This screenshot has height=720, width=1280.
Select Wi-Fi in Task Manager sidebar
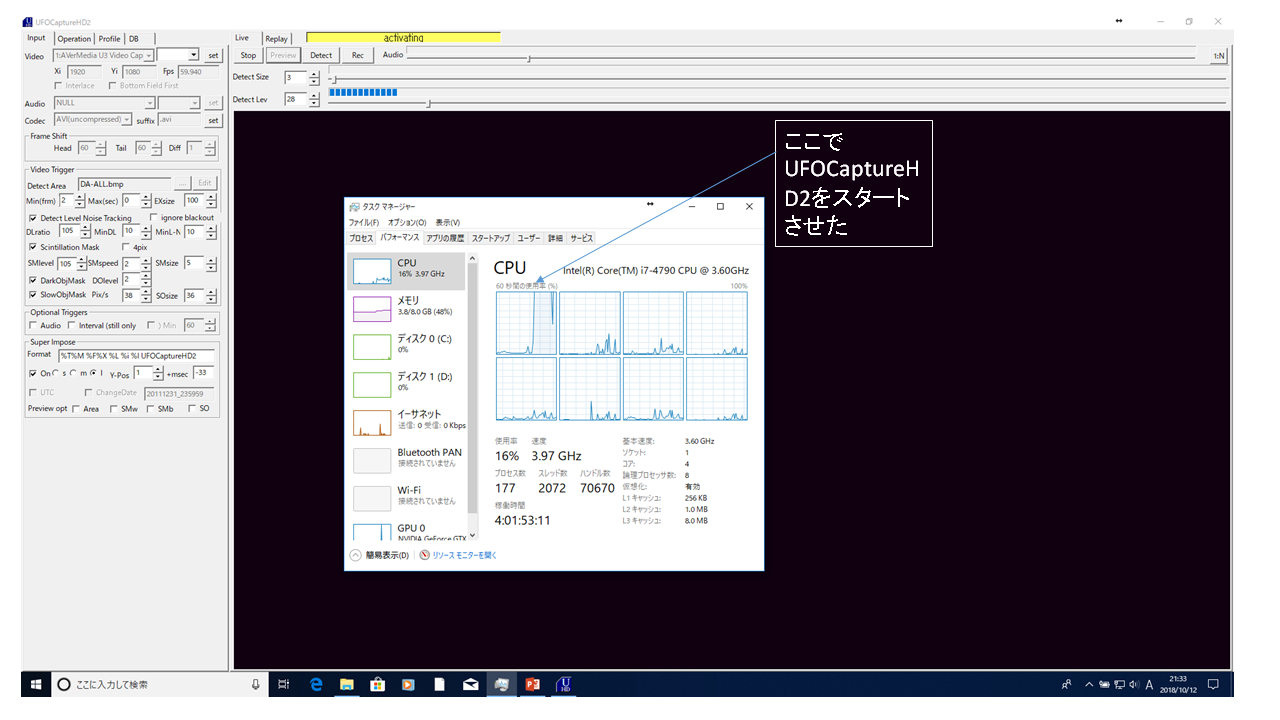pyautogui.click(x=406, y=497)
